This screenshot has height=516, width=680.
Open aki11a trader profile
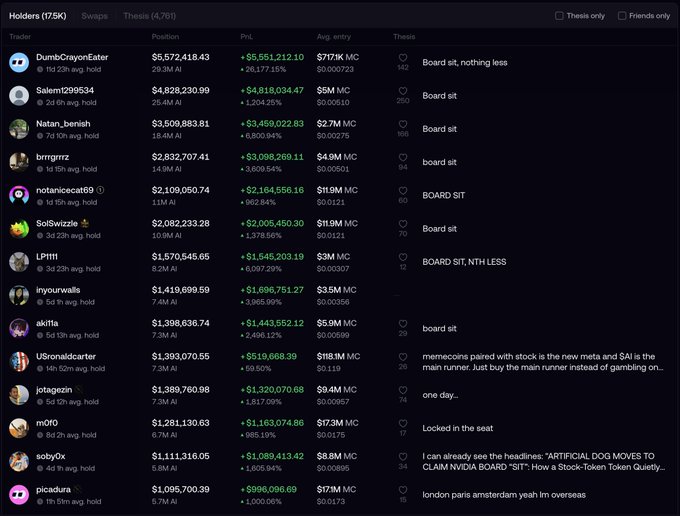click(47, 323)
